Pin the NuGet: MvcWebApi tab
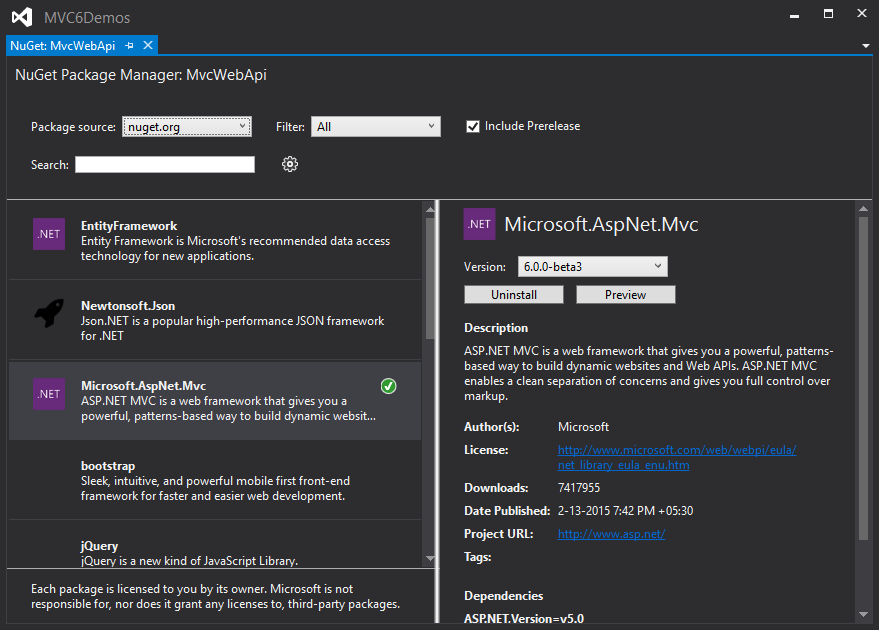 point(129,45)
